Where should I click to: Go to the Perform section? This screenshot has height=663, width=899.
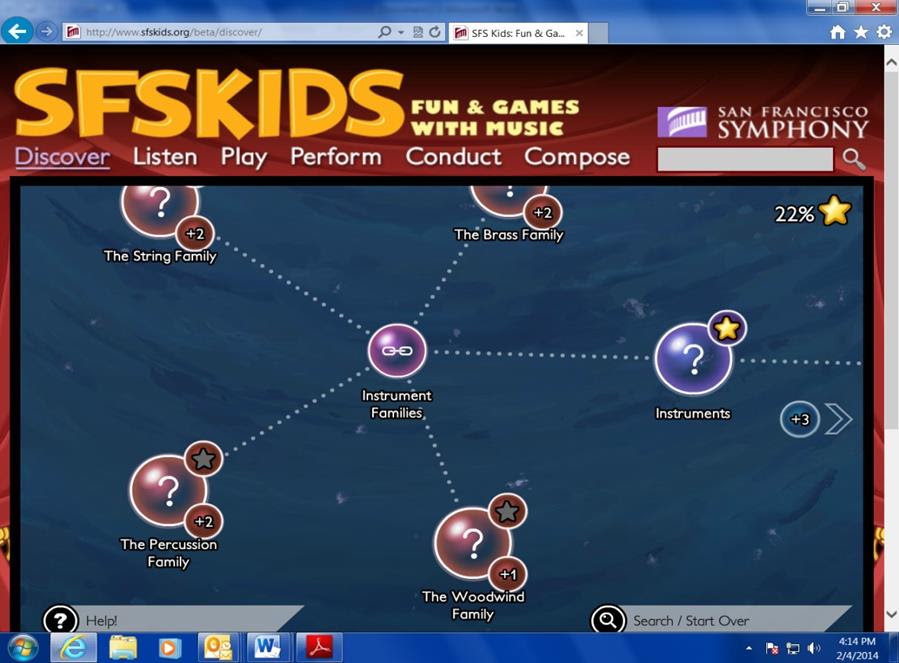[336, 157]
